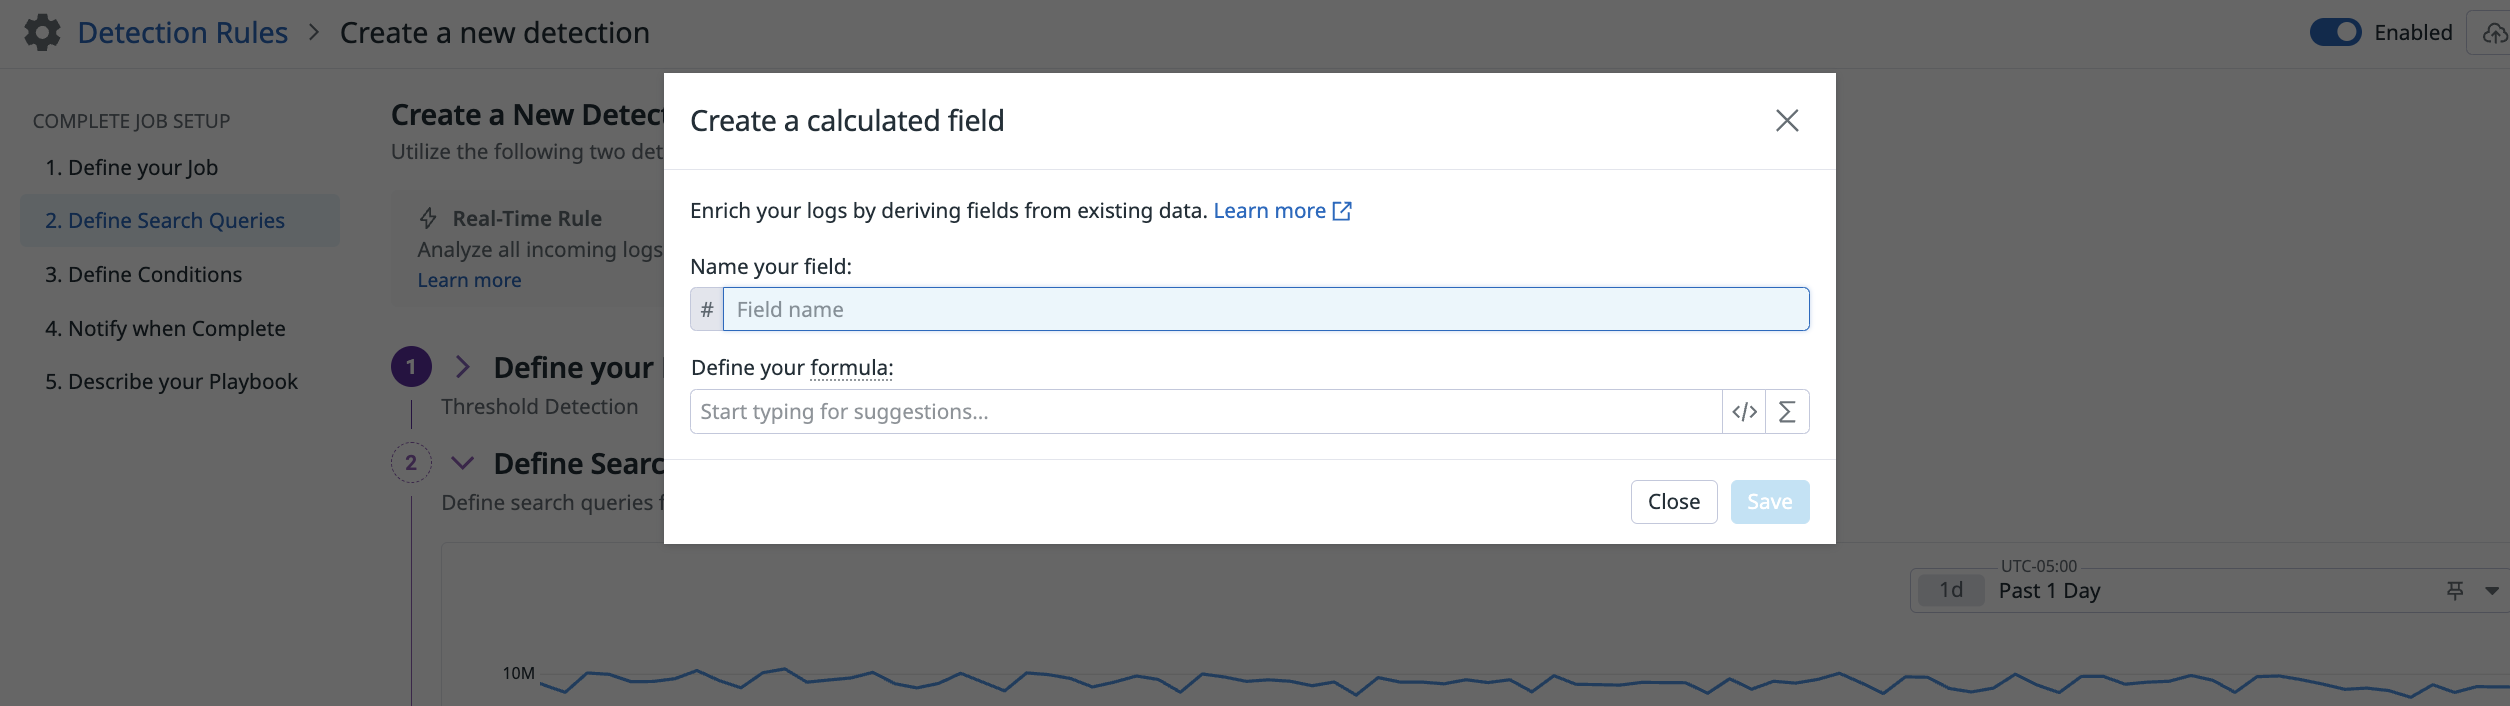The image size is (2510, 706).
Task: Focus the Field name input
Action: pyautogui.click(x=1266, y=309)
